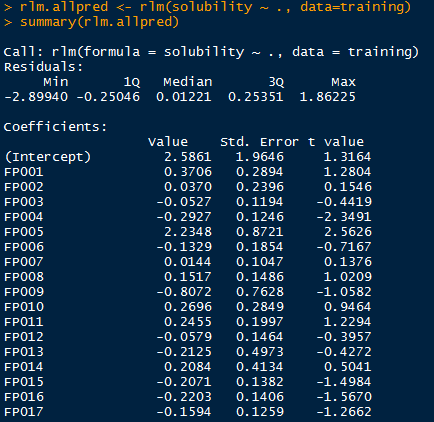Select the first quartile value -0.25046
The height and width of the screenshot is (422, 434).
108,97
